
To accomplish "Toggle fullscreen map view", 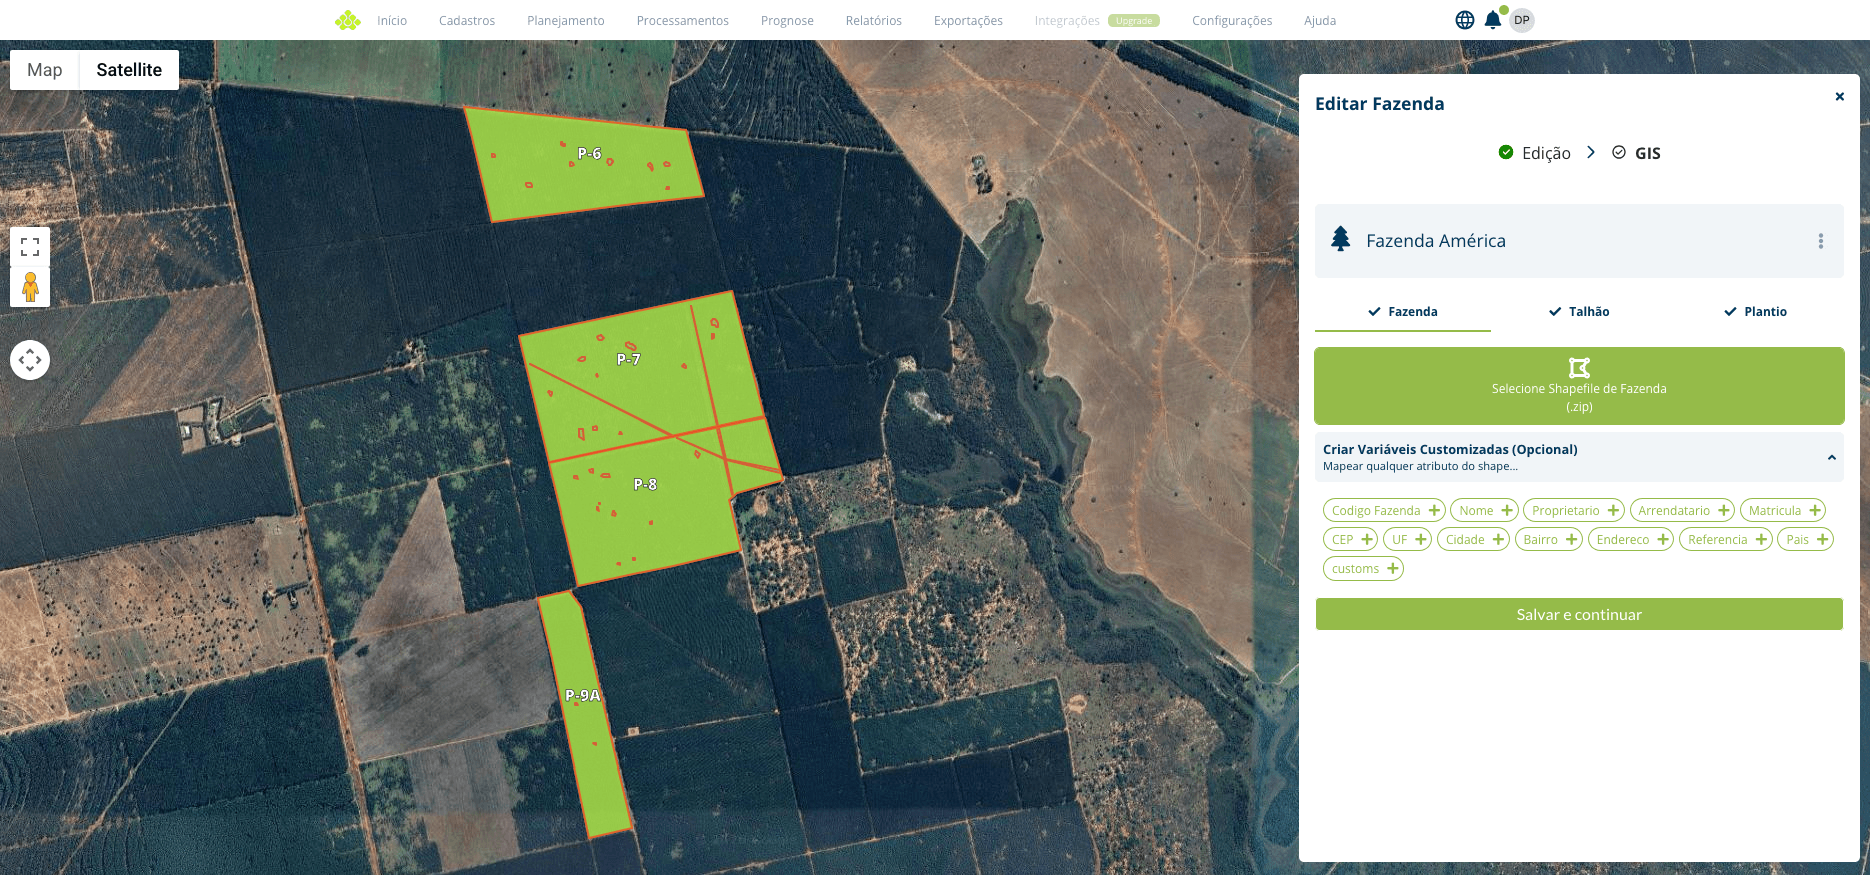I will click(30, 246).
